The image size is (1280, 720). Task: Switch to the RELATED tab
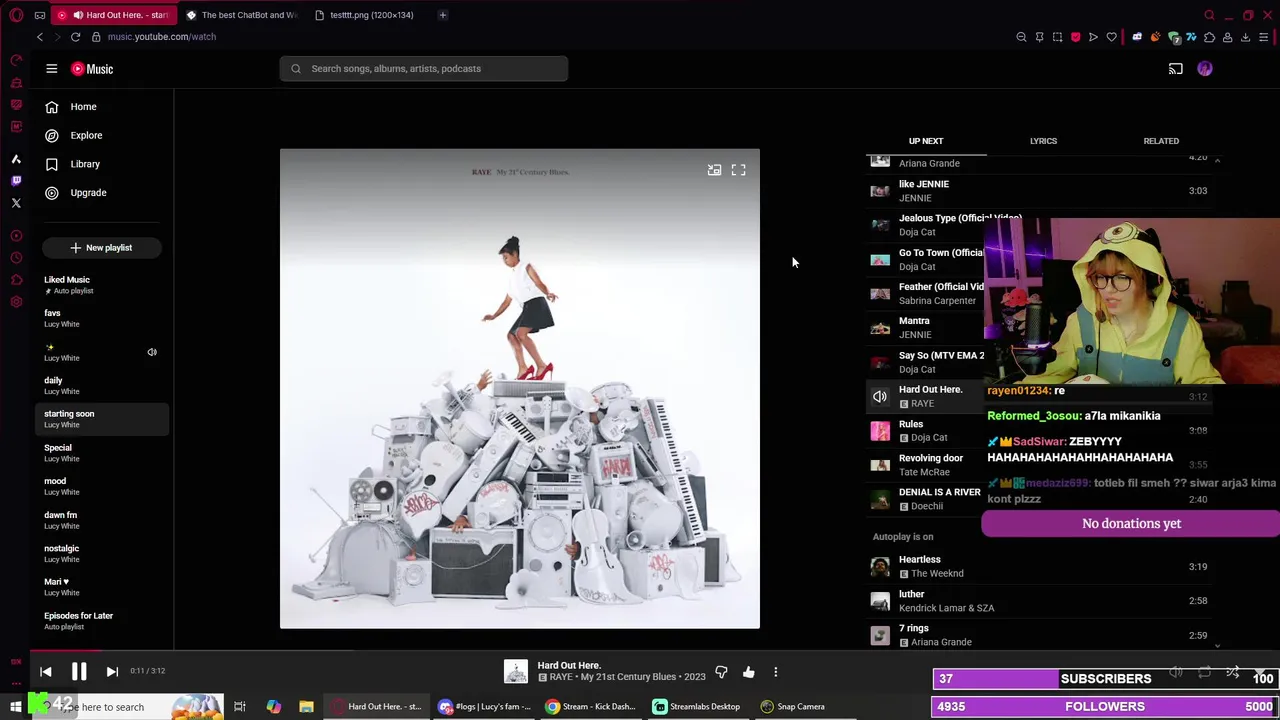tap(1161, 141)
